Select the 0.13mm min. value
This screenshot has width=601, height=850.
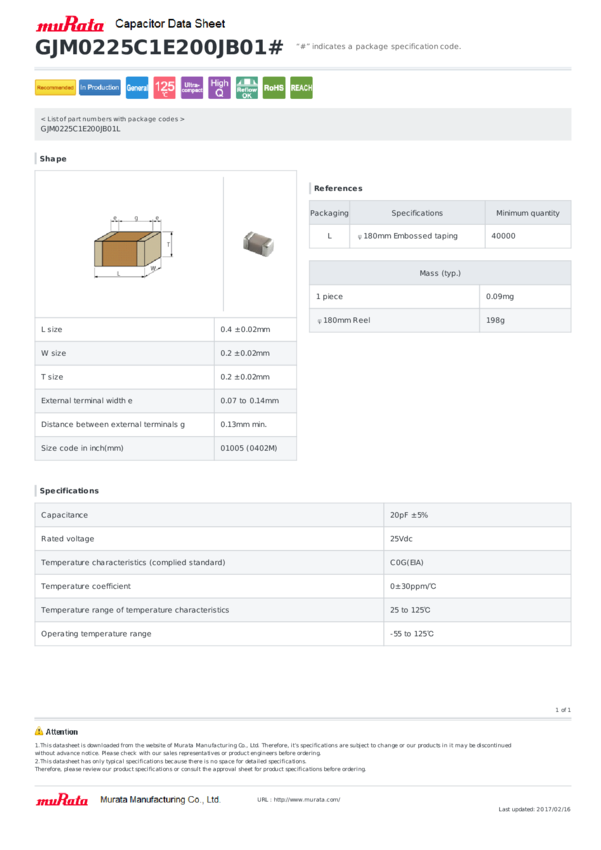[x=243, y=424]
